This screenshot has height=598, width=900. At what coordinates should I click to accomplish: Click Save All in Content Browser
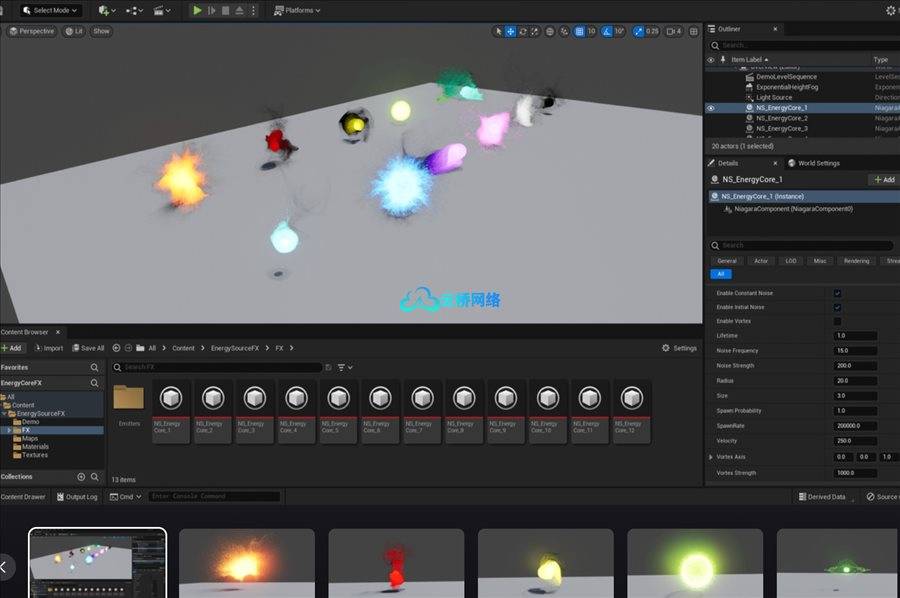(88, 348)
